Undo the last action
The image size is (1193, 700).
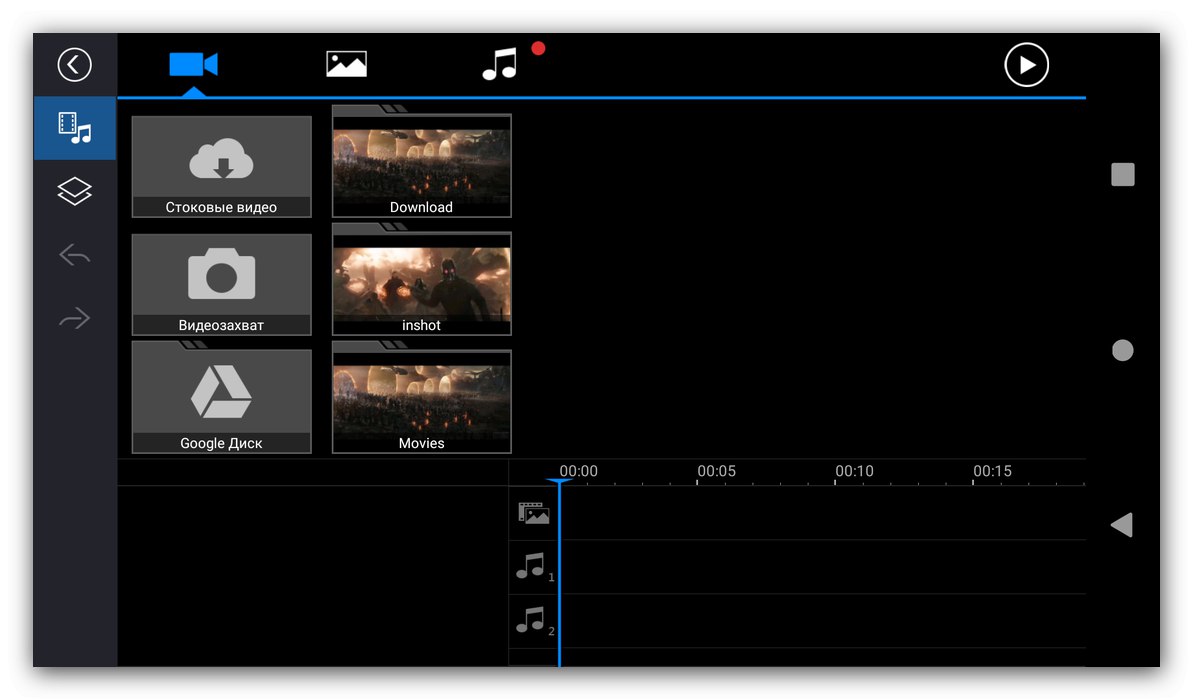(75, 254)
